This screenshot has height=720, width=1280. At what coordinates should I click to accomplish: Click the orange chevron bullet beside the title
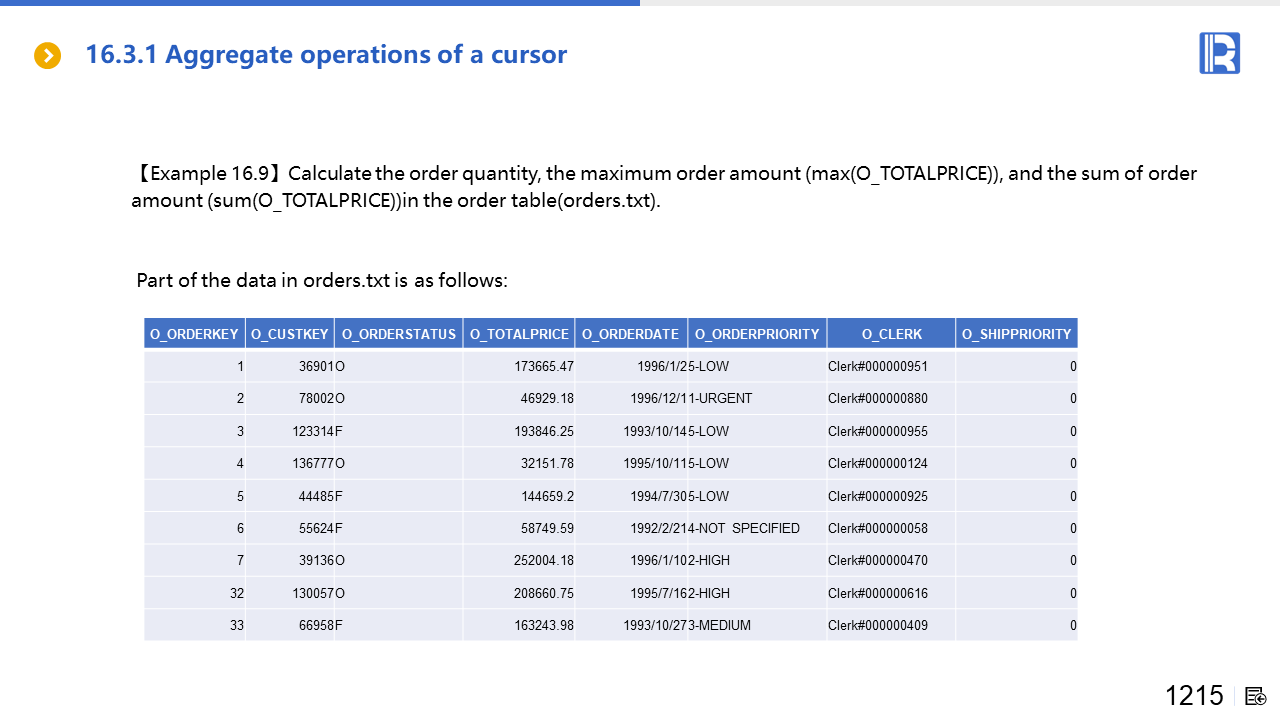point(47,56)
